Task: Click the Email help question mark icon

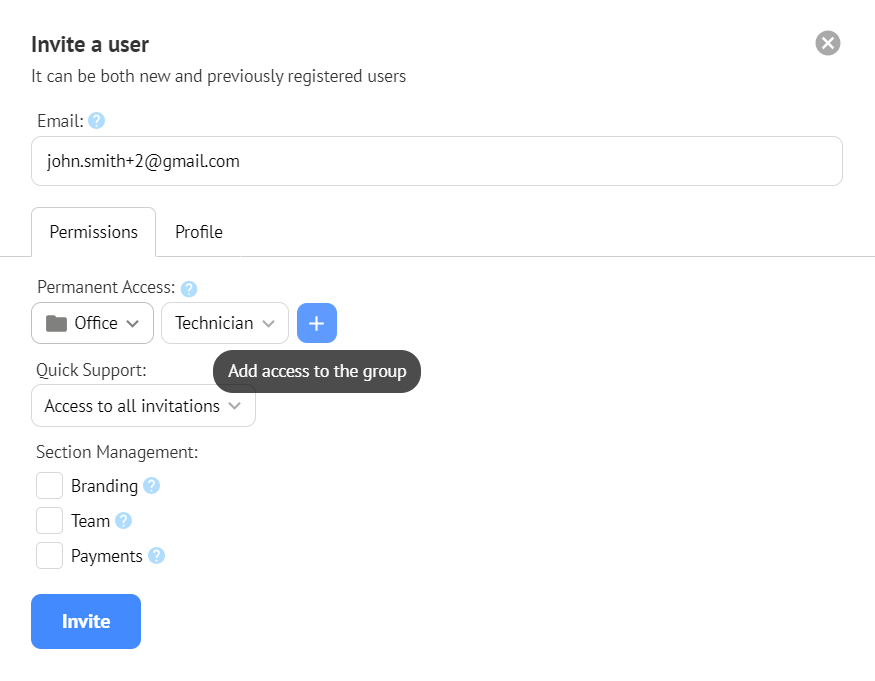Action: (x=97, y=121)
